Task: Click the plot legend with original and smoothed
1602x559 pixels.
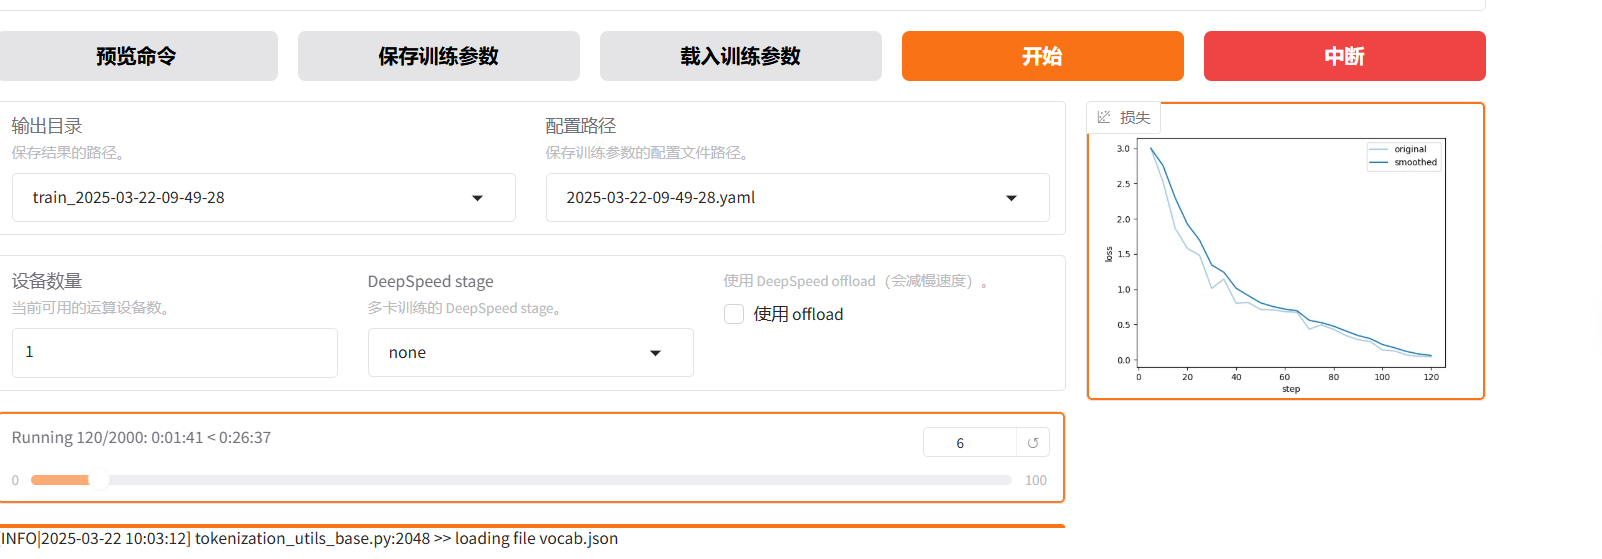Action: pyautogui.click(x=1405, y=156)
